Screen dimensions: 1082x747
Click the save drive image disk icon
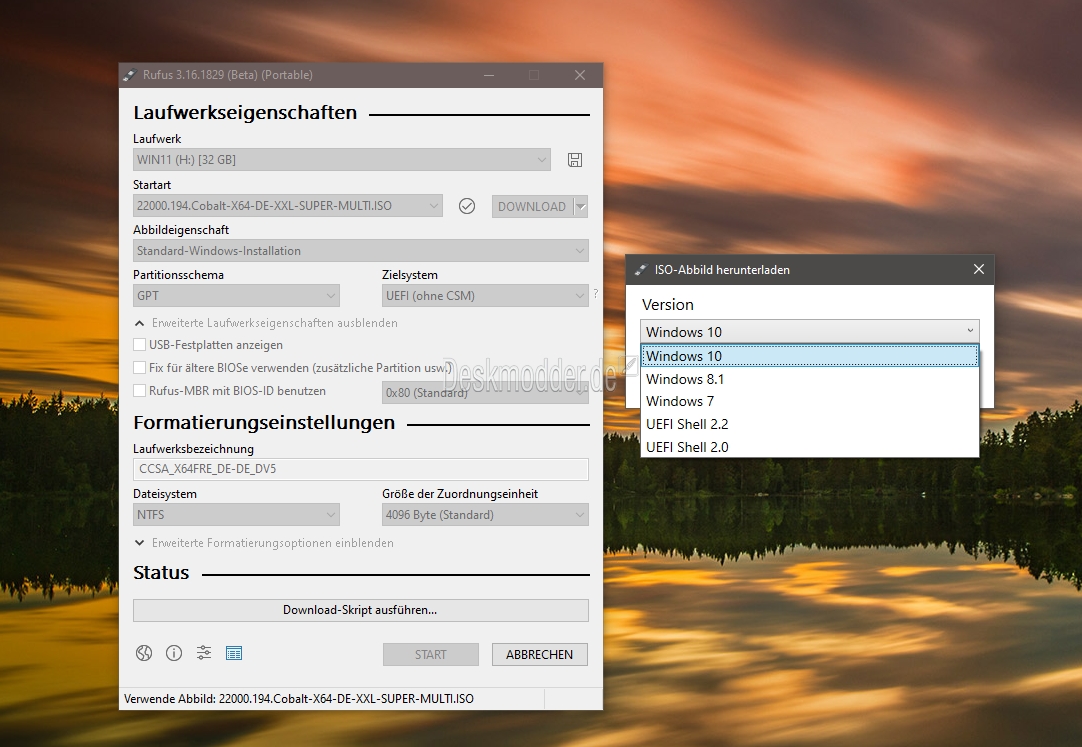pos(575,160)
